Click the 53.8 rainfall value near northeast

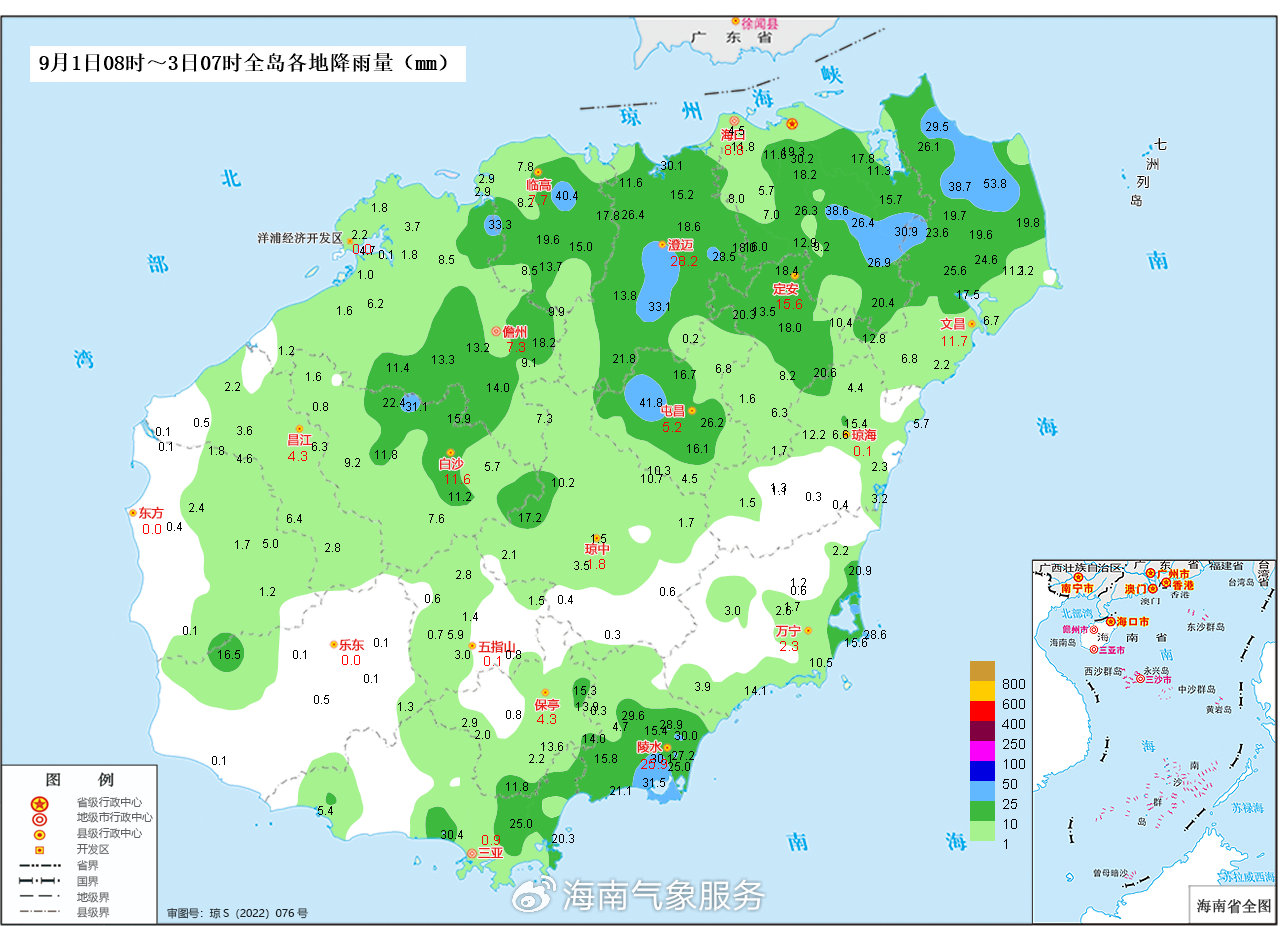[x=994, y=184]
